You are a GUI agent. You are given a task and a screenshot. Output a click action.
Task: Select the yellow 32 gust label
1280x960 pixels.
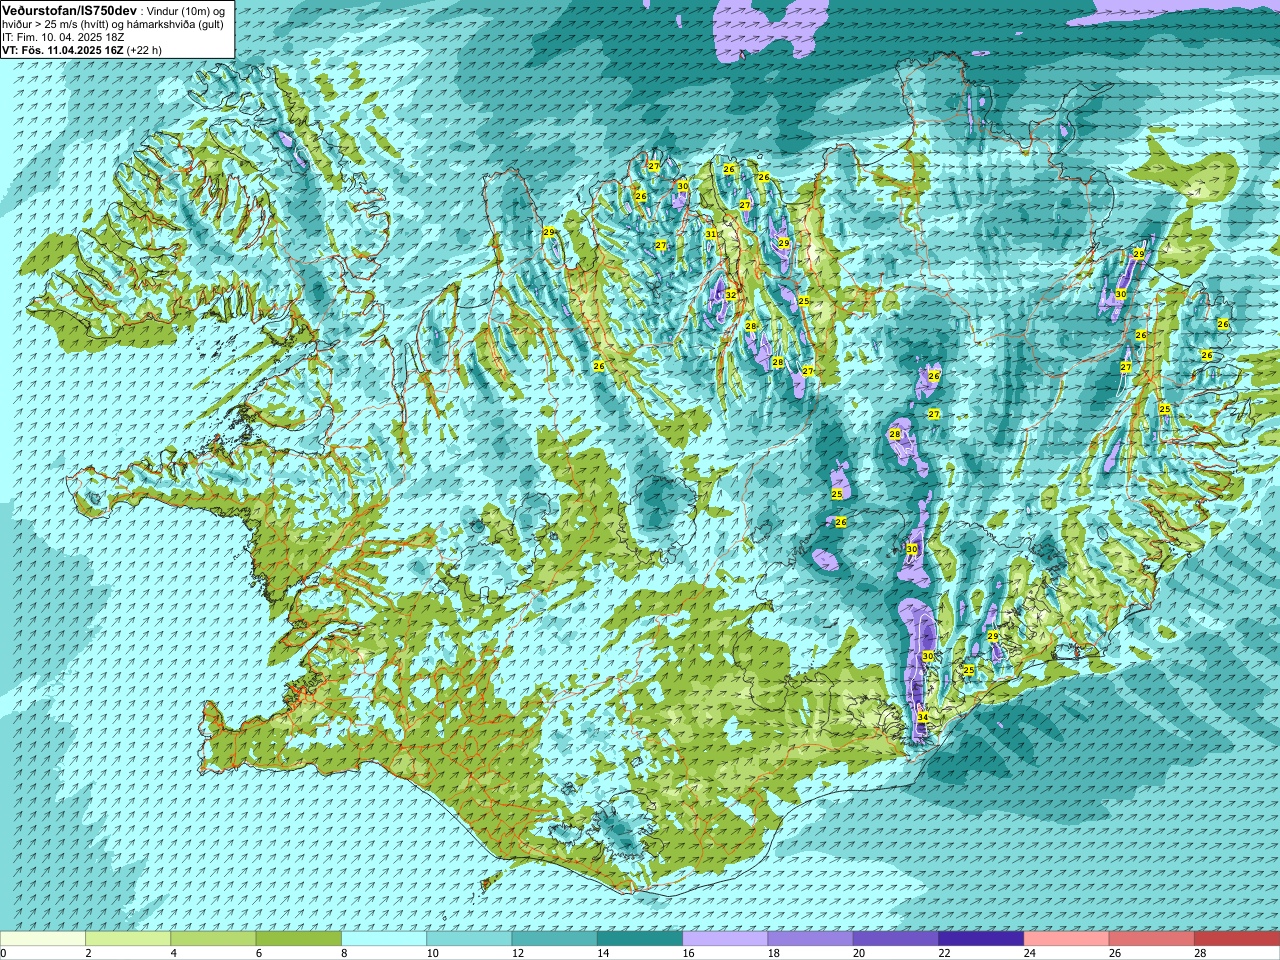tap(731, 295)
